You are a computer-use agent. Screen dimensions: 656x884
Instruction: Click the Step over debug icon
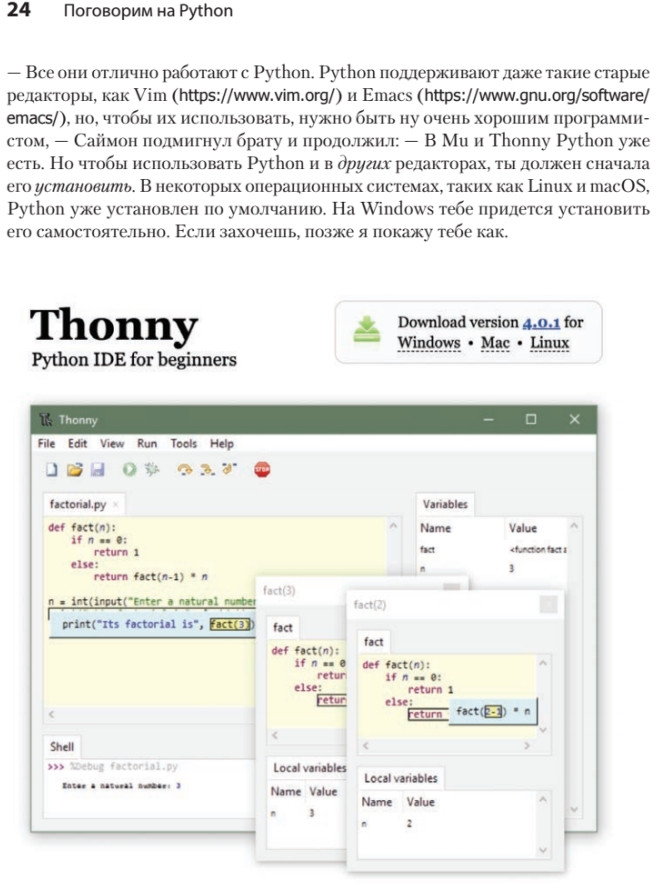click(185, 469)
